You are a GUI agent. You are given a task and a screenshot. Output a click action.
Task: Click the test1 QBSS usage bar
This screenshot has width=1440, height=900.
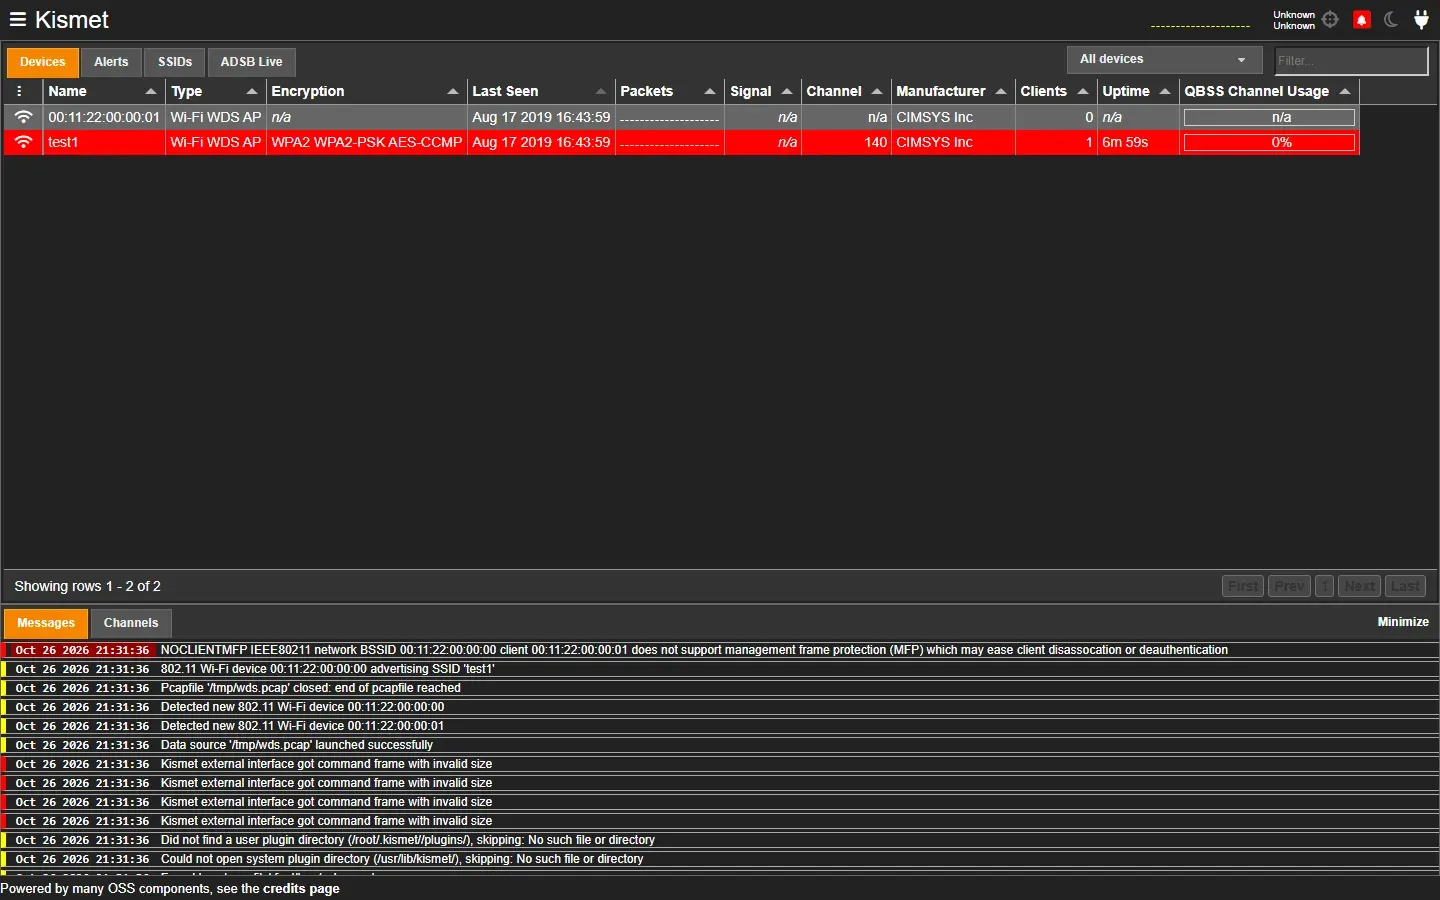coord(1269,142)
